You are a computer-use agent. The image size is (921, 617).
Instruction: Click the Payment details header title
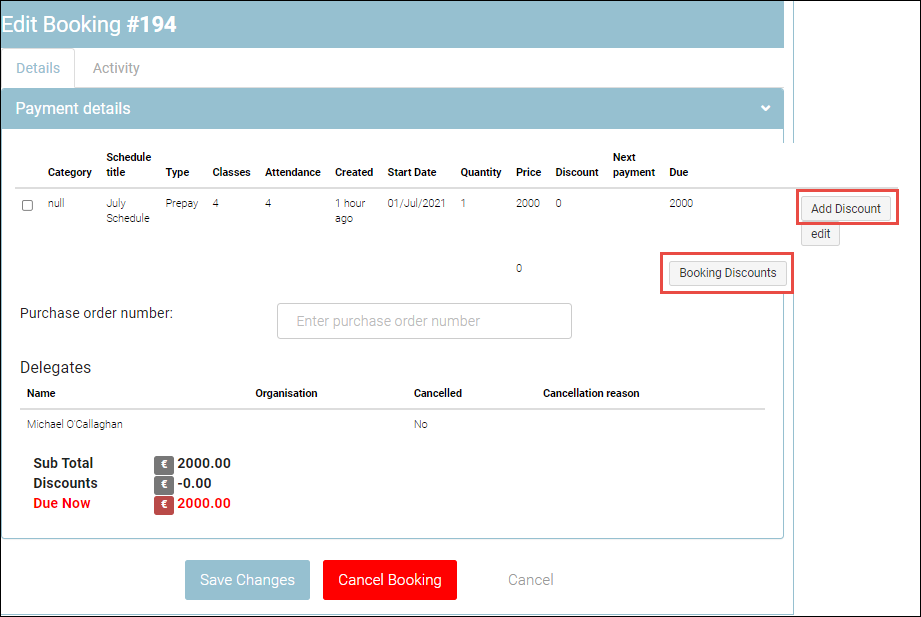pos(73,108)
